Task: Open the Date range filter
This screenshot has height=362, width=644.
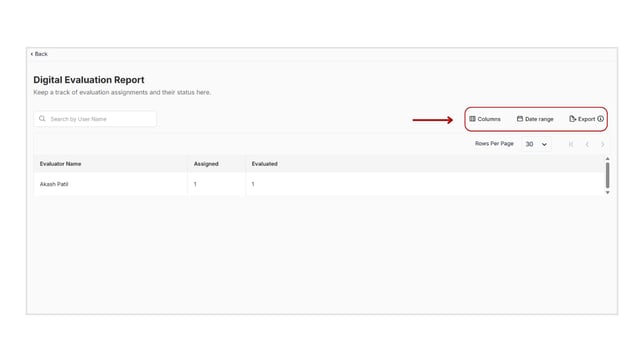Action: [535, 119]
